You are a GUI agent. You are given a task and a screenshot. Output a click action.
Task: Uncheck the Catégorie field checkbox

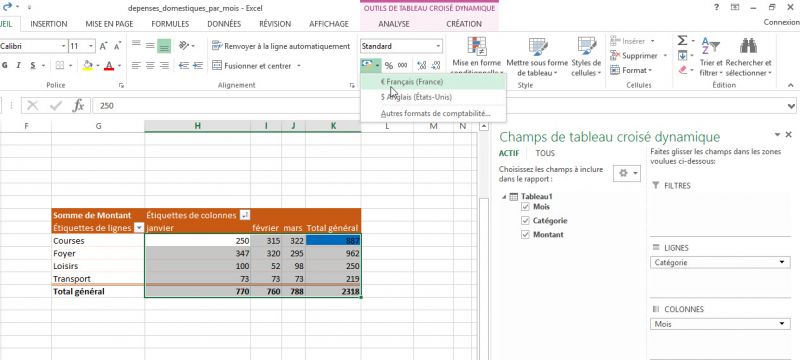(525, 220)
